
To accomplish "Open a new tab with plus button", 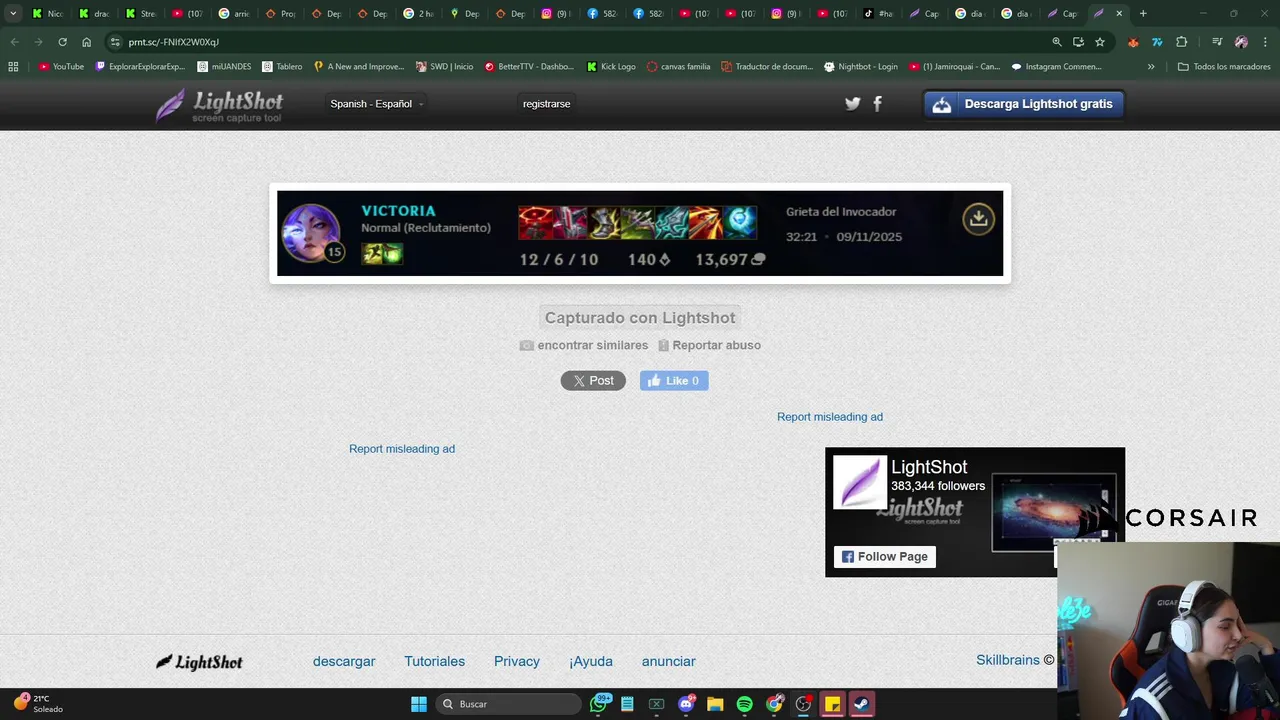I will pos(1143,14).
